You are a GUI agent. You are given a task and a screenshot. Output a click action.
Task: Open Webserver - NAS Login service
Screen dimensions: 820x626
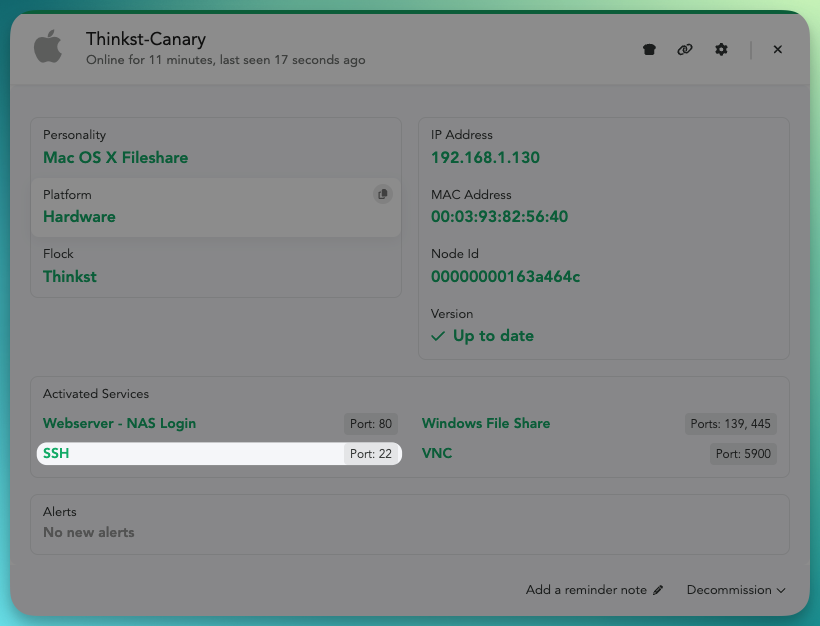click(x=119, y=423)
